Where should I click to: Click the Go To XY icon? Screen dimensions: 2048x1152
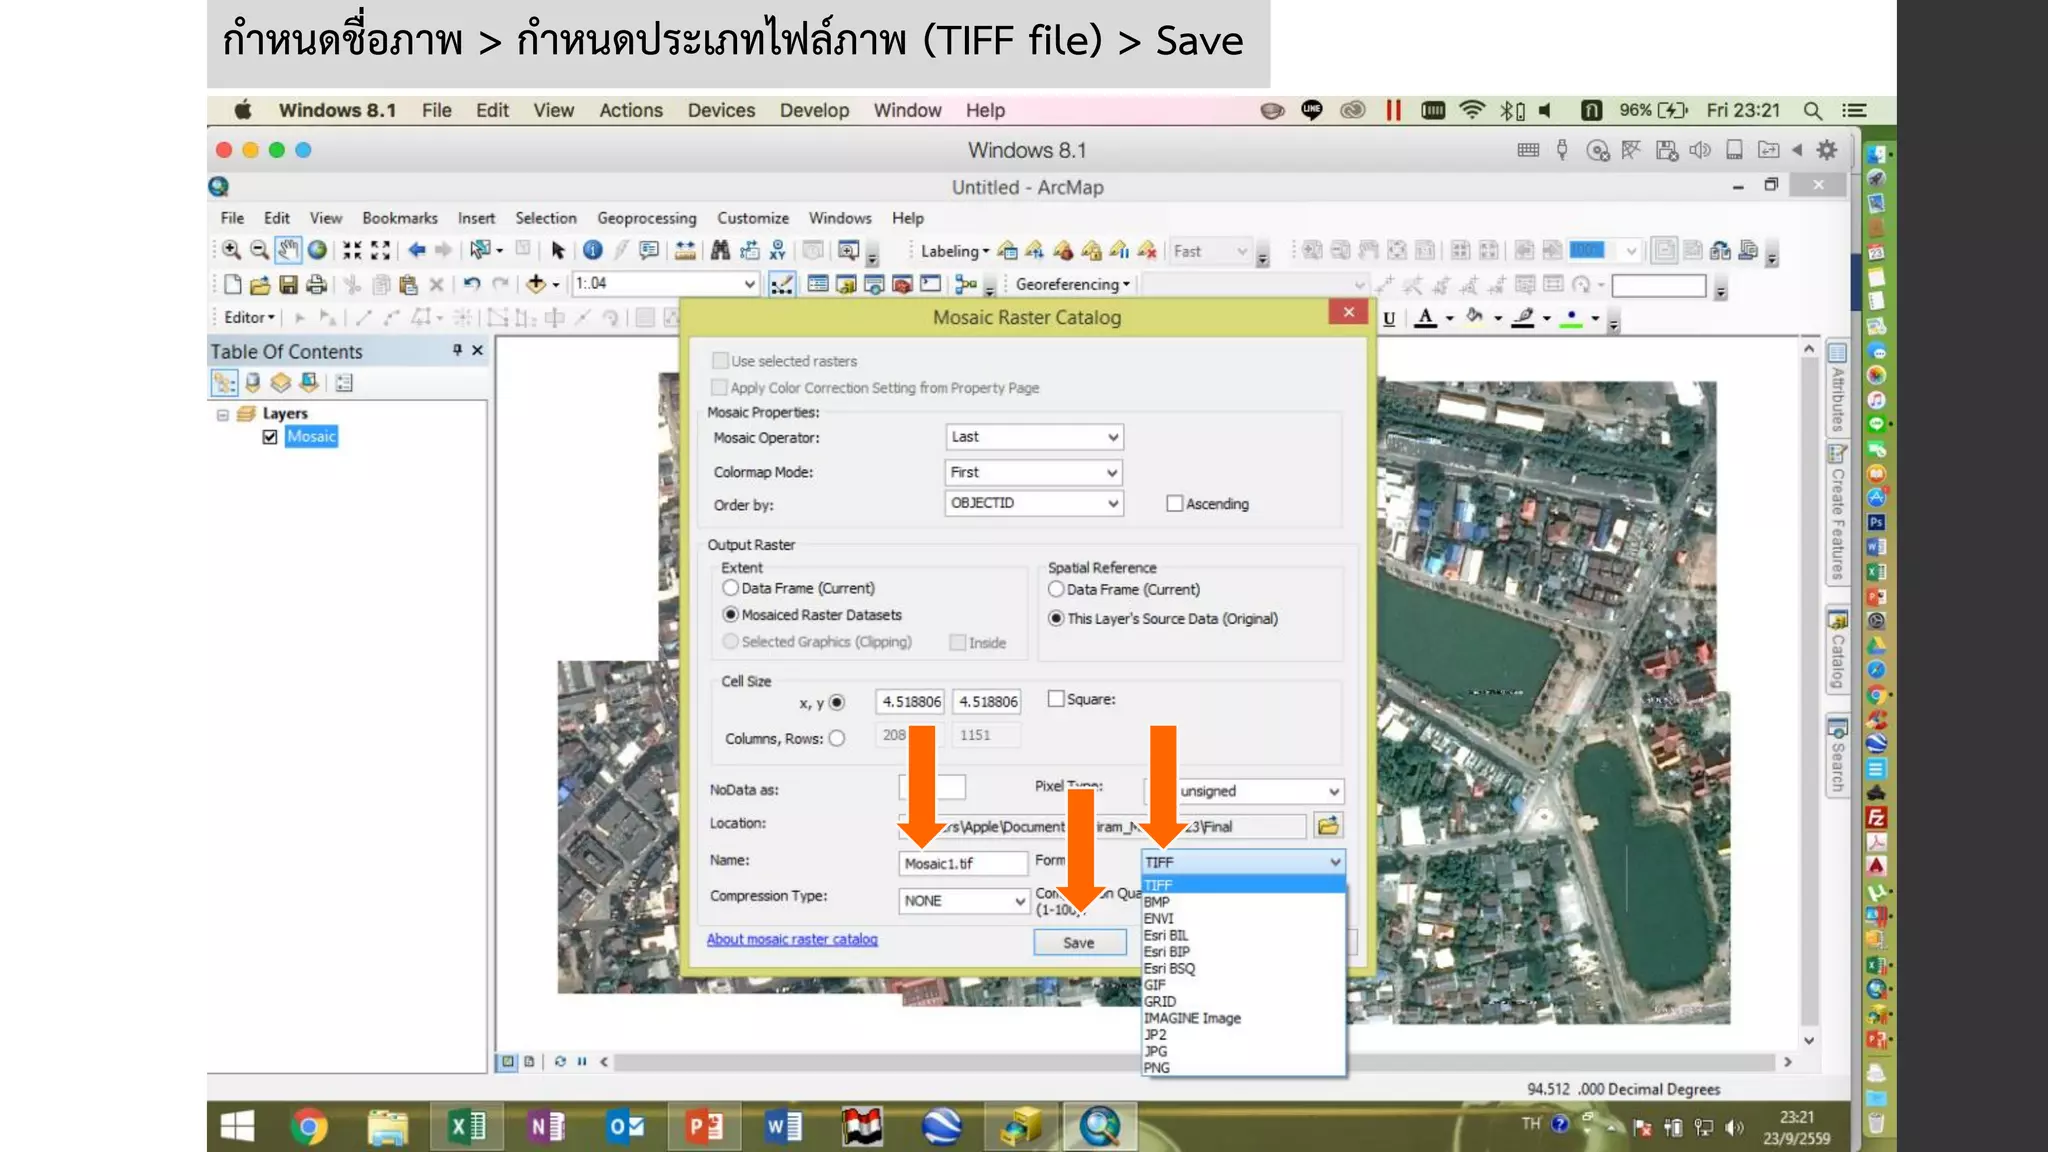pyautogui.click(x=777, y=251)
